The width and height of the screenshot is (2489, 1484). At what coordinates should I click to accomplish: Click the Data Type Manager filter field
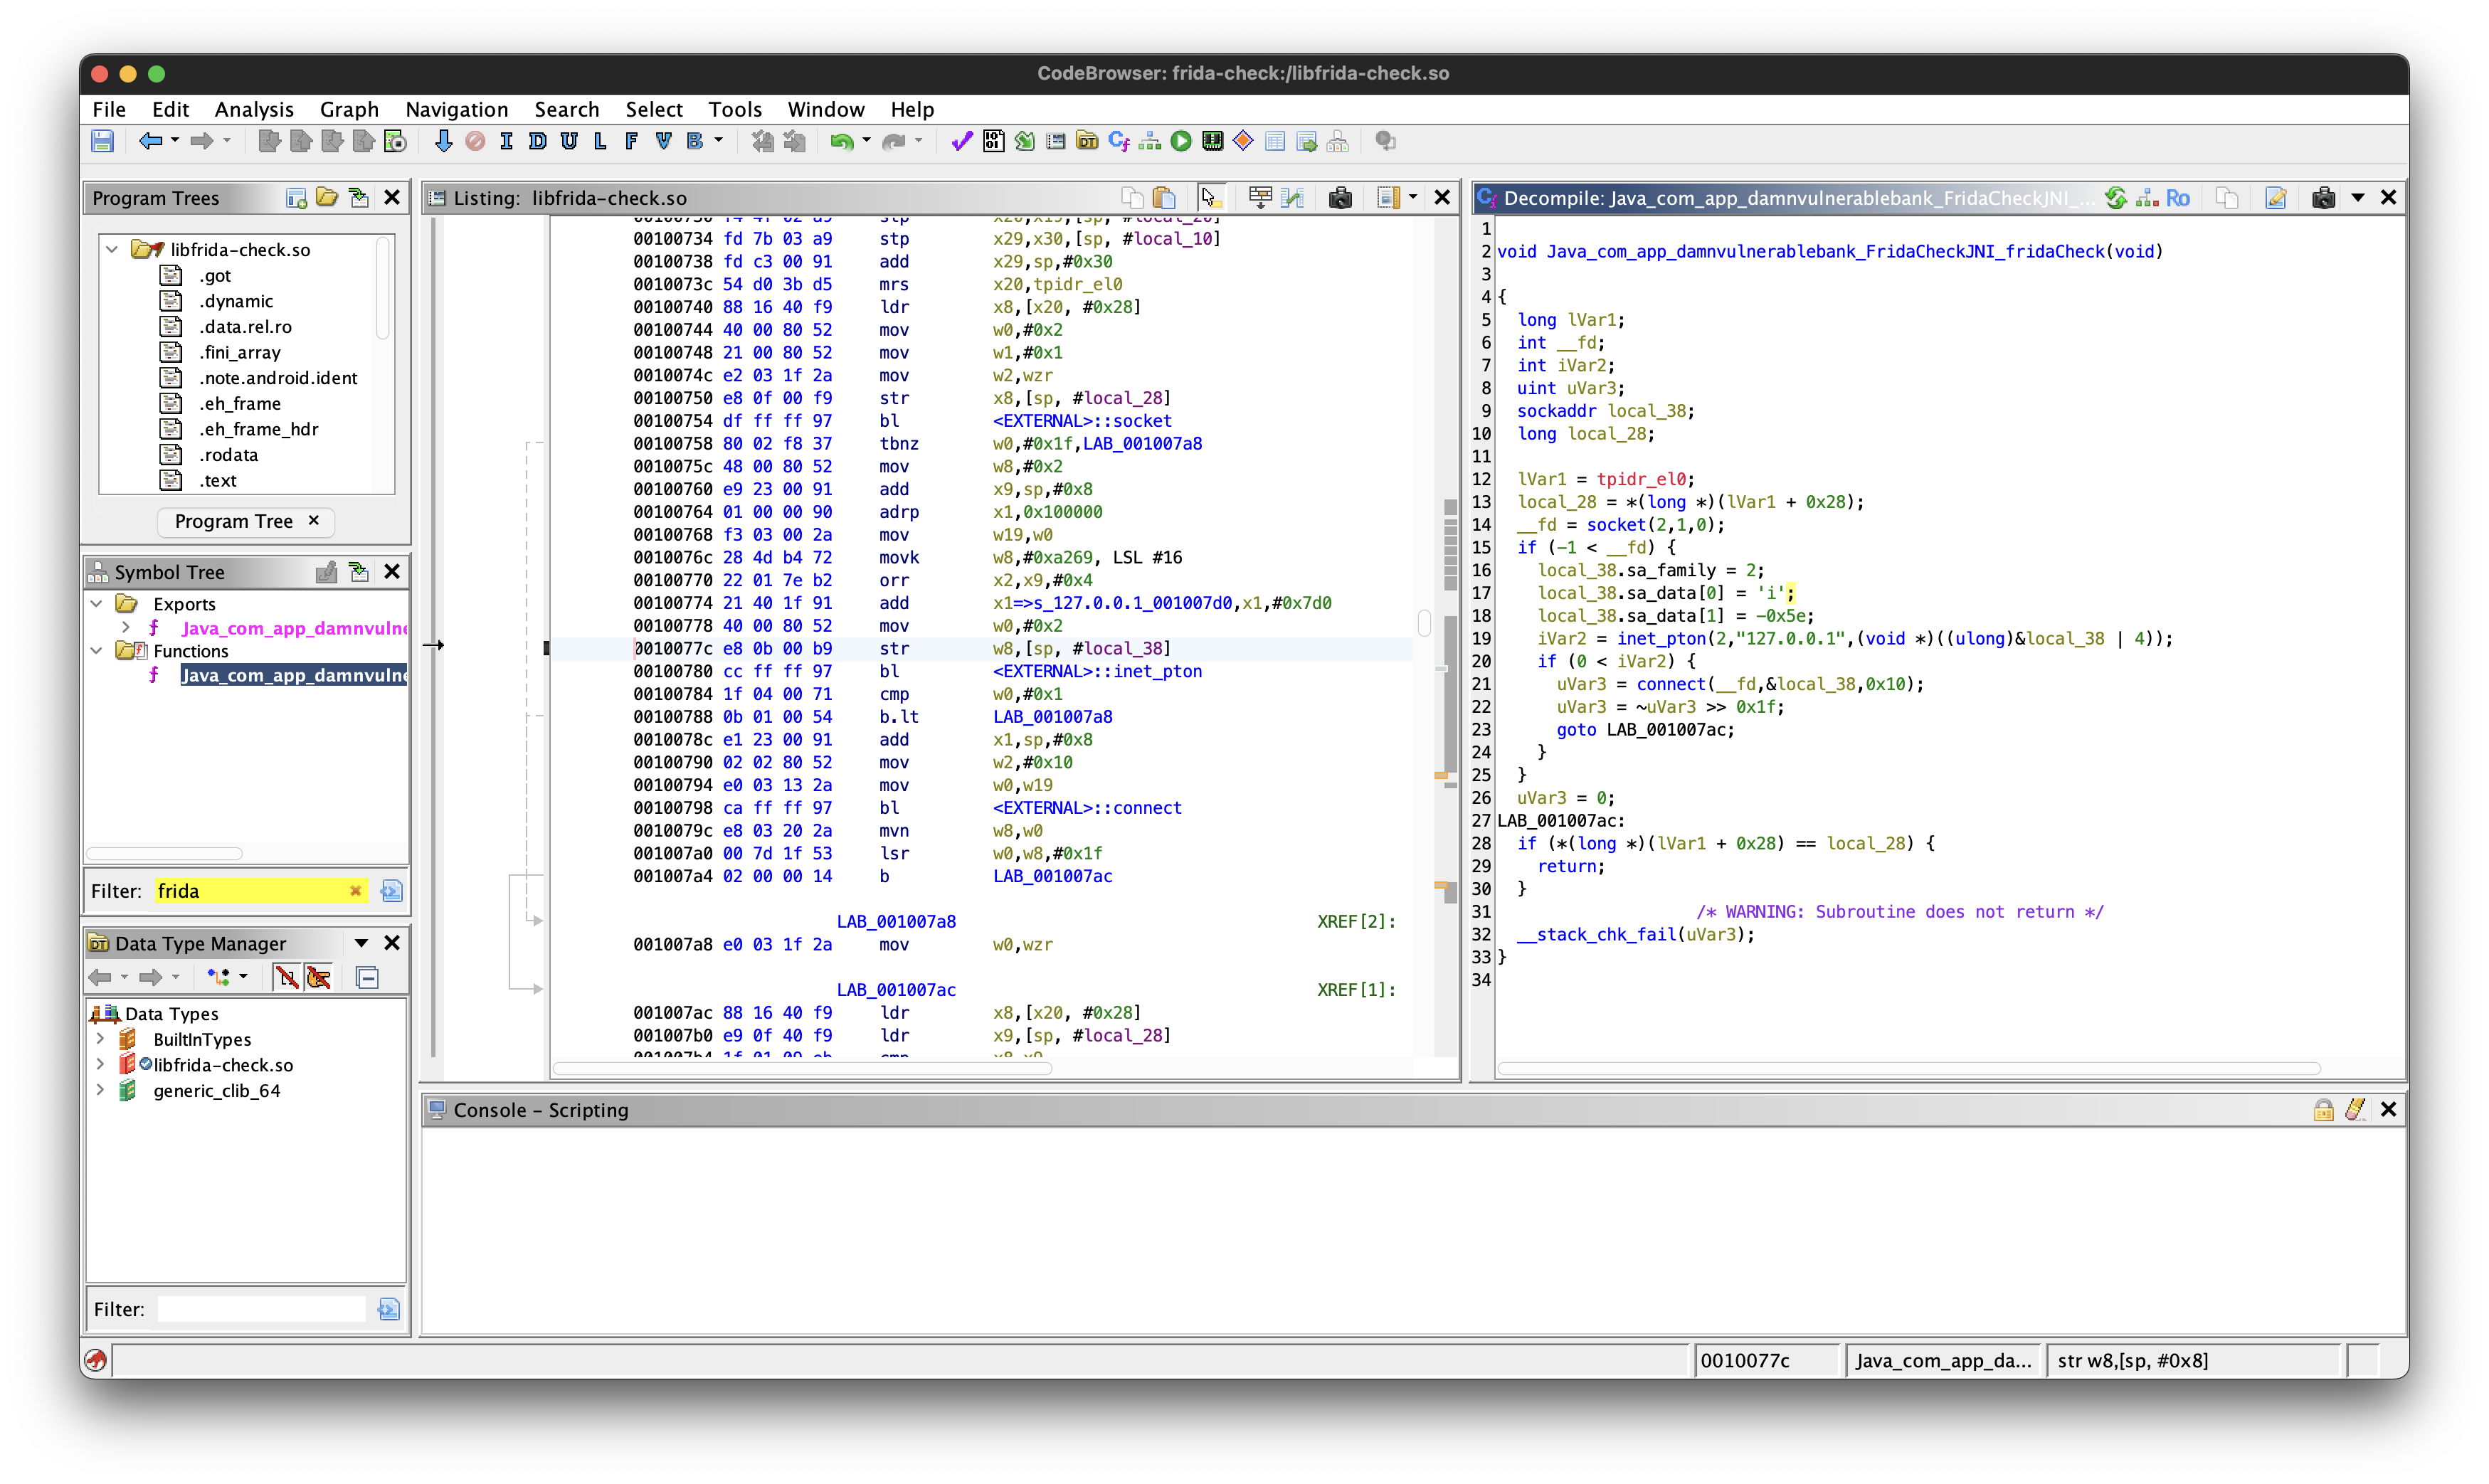point(262,1309)
